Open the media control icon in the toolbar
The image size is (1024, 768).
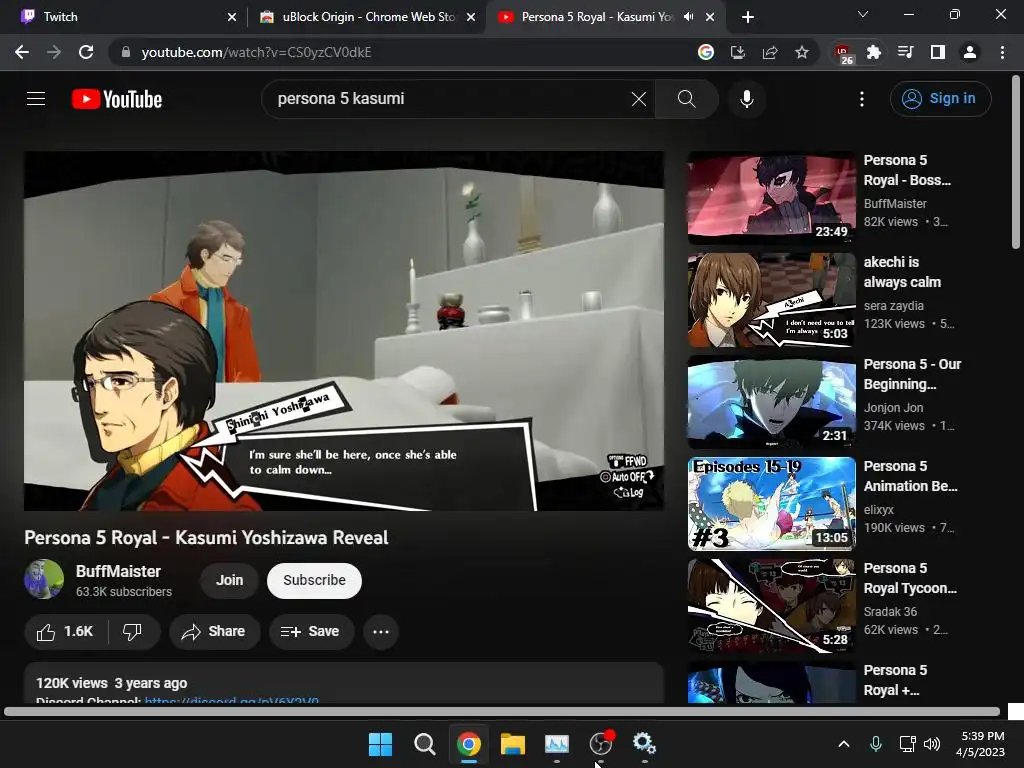tap(906, 52)
